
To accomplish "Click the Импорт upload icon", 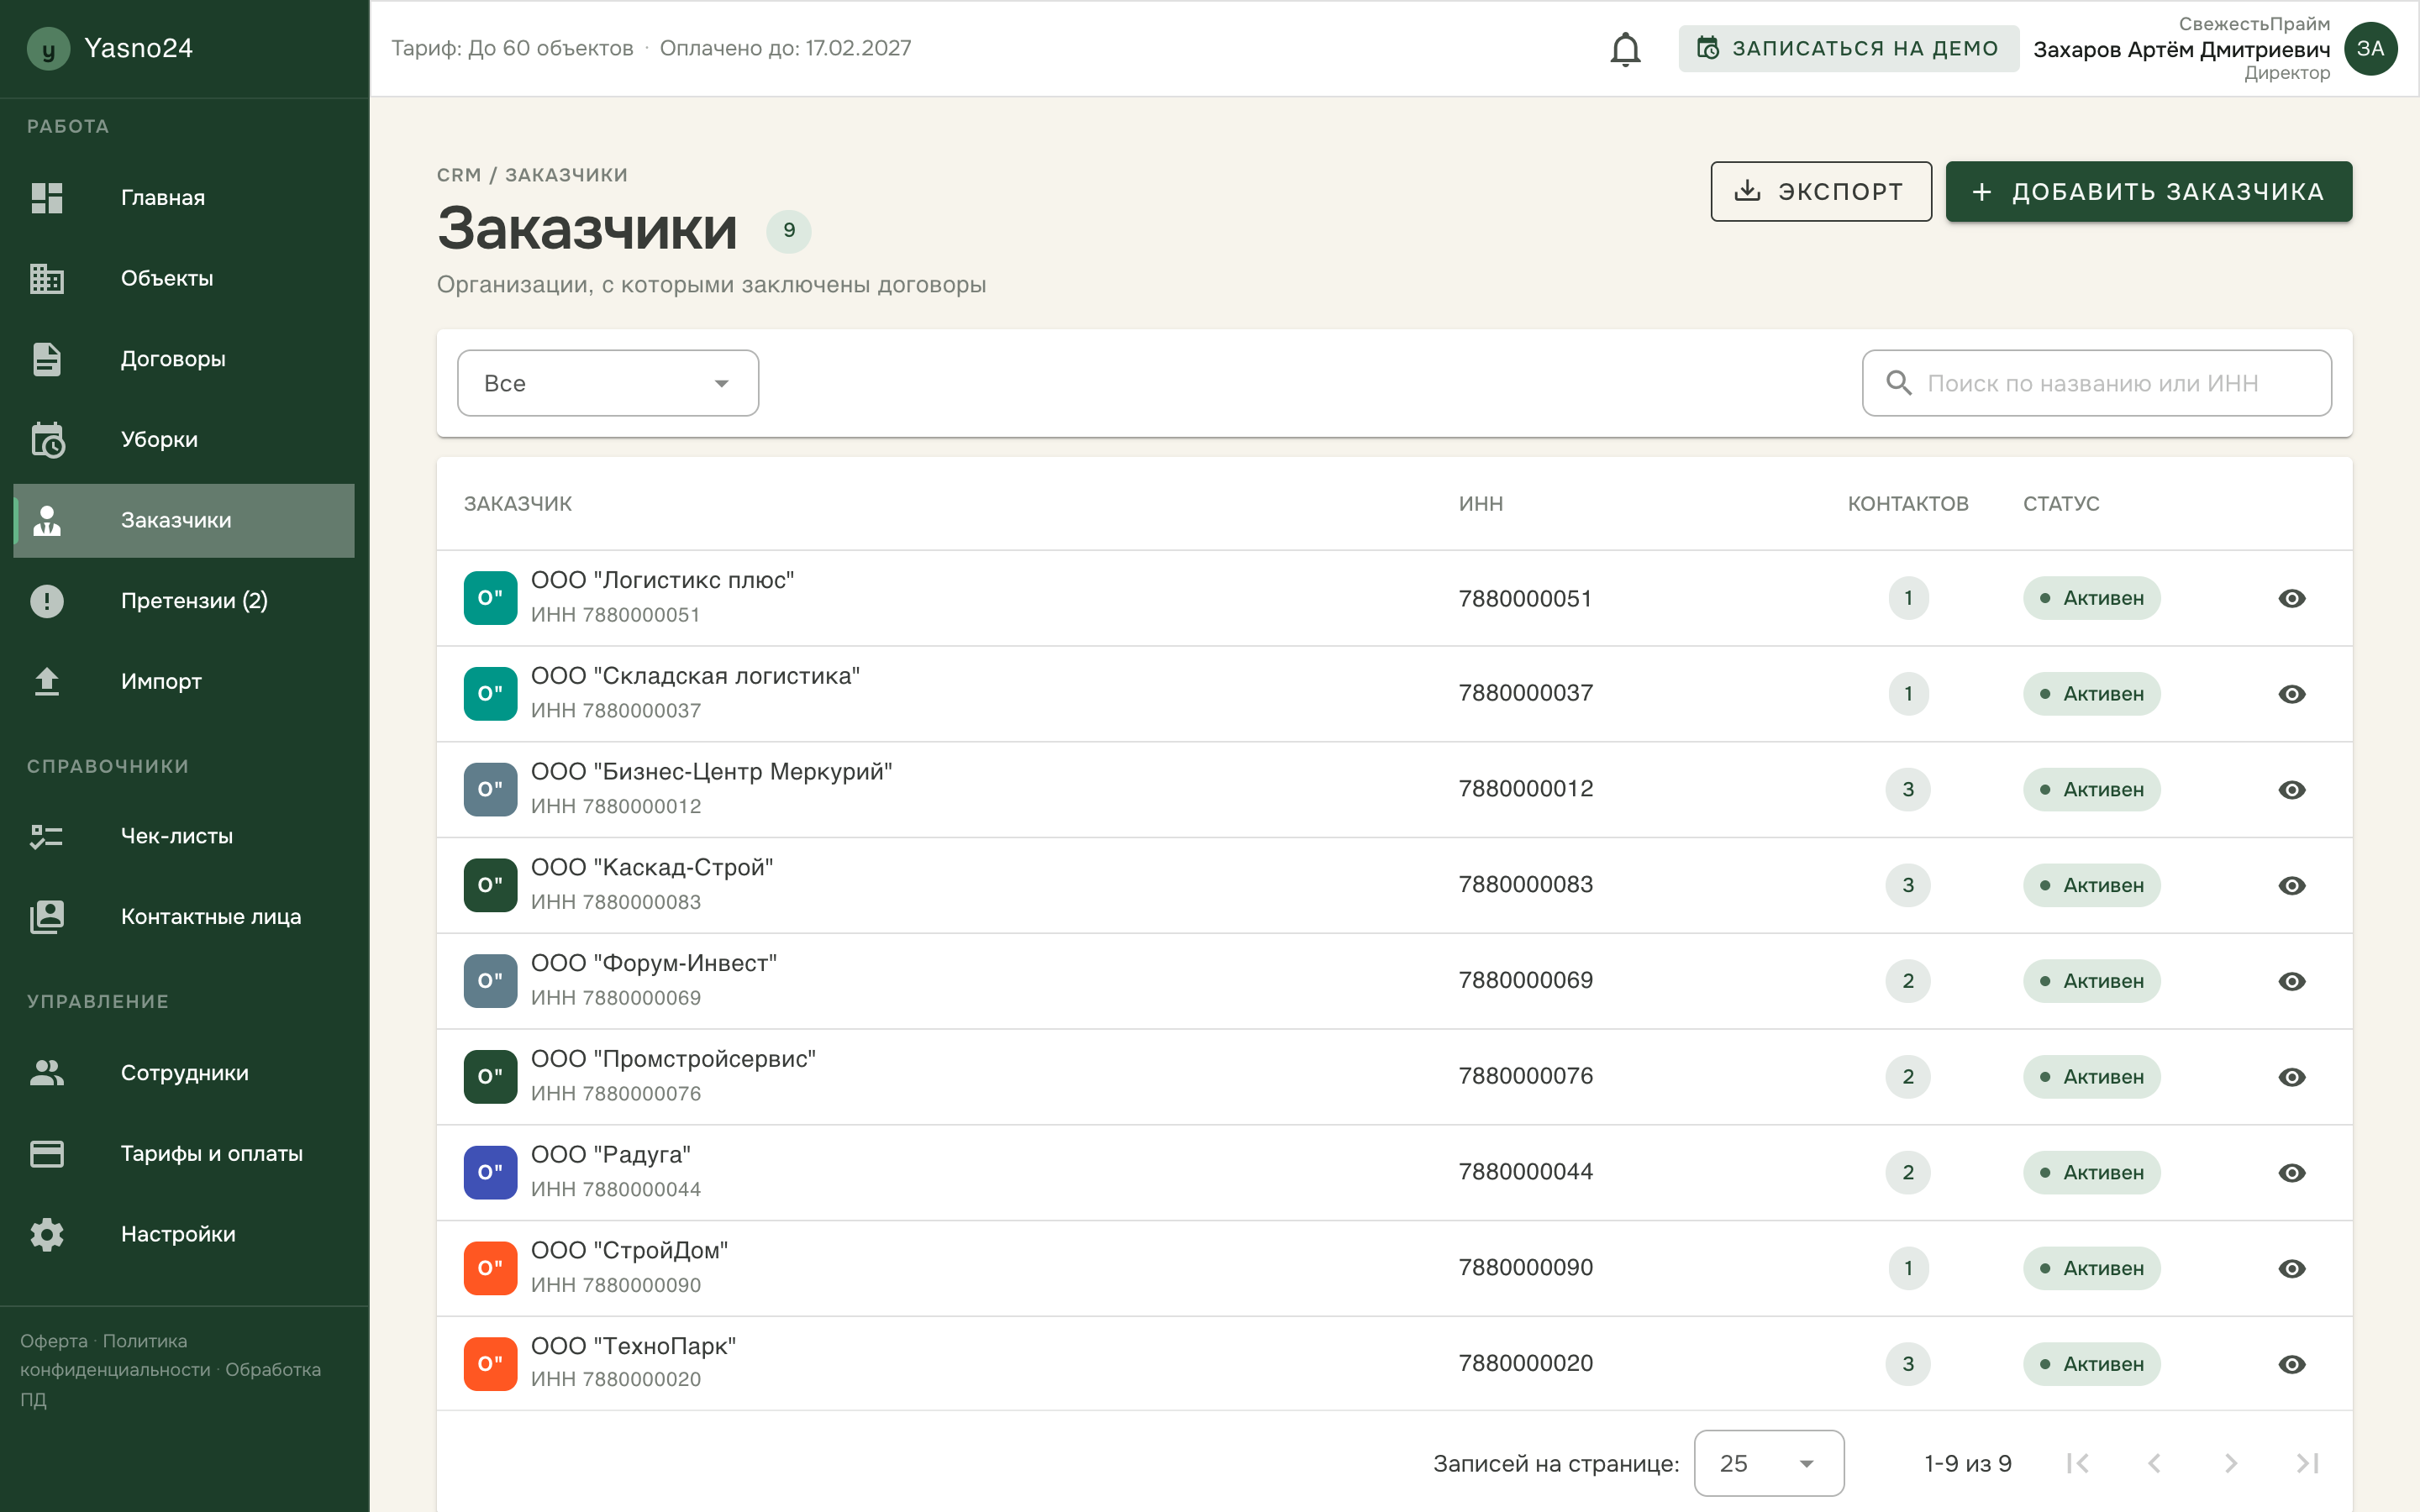I will click(47, 682).
